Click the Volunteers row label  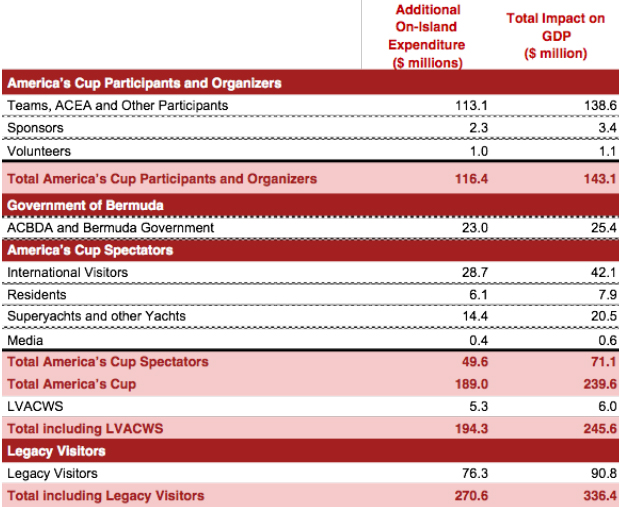tap(37, 152)
